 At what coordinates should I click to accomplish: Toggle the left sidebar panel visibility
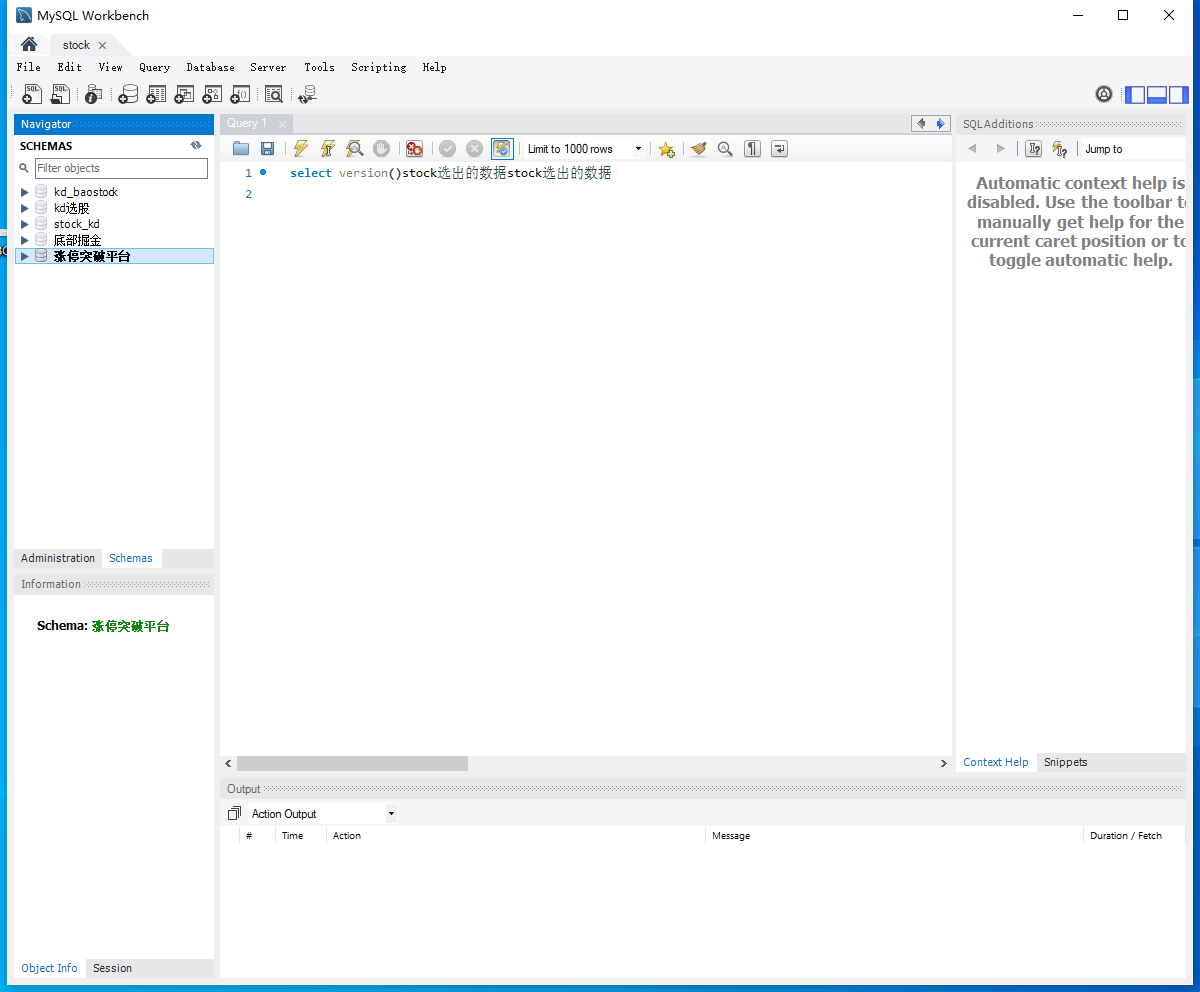pos(1135,95)
